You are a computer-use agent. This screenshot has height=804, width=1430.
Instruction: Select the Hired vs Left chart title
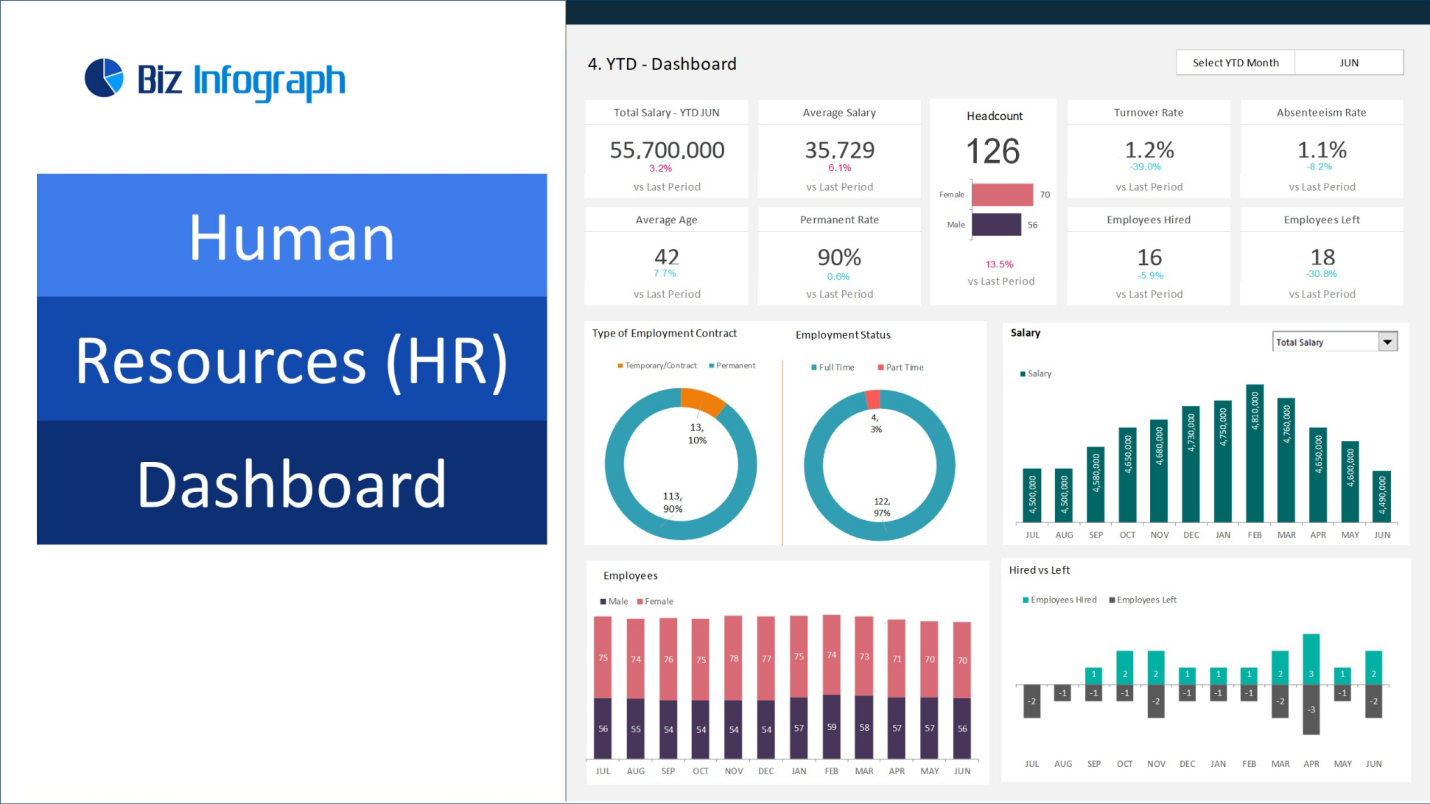click(1040, 570)
